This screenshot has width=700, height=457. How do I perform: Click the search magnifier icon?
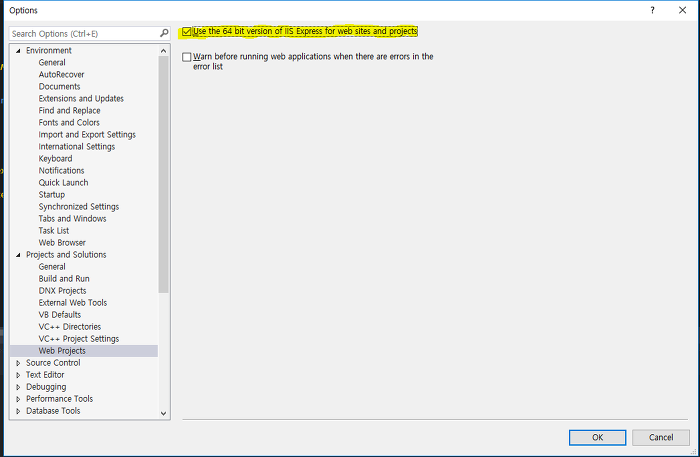click(164, 33)
